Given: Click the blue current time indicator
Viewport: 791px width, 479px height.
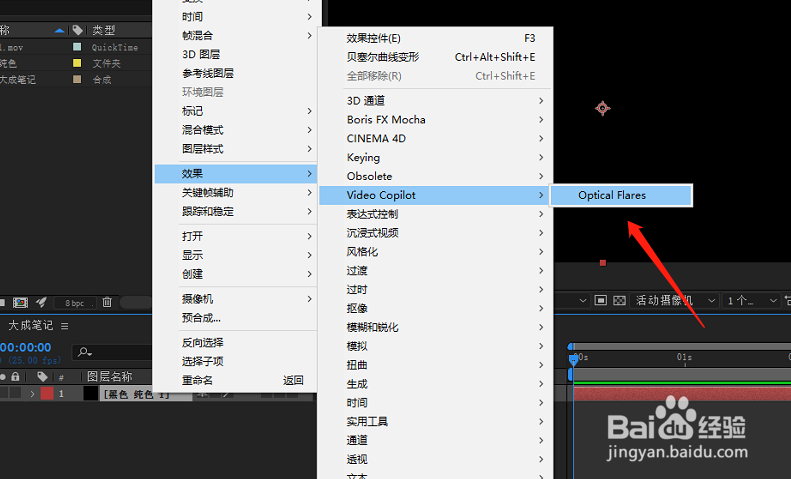Looking at the screenshot, I should click(x=573, y=360).
